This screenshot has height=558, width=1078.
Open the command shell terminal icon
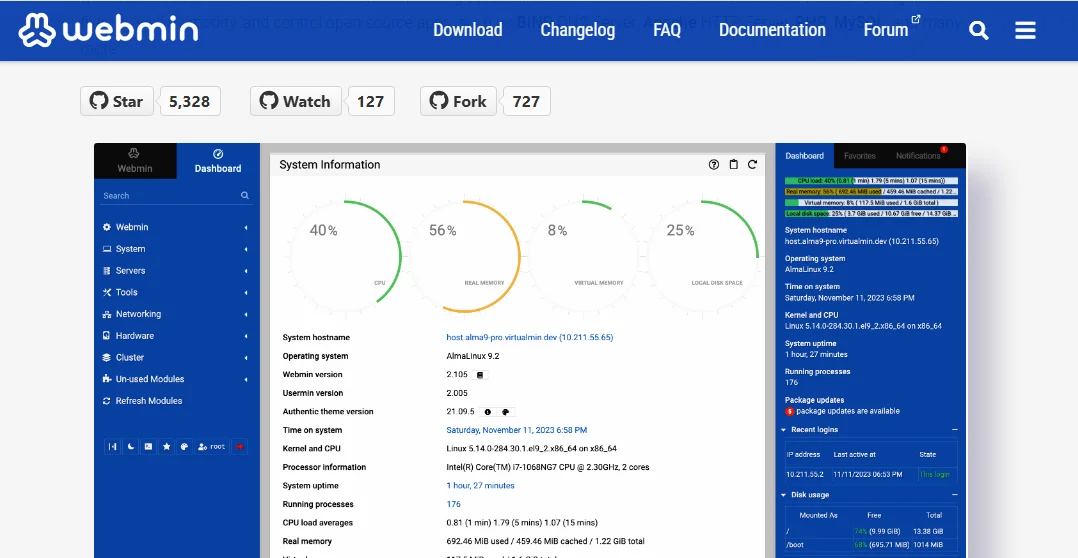click(148, 447)
